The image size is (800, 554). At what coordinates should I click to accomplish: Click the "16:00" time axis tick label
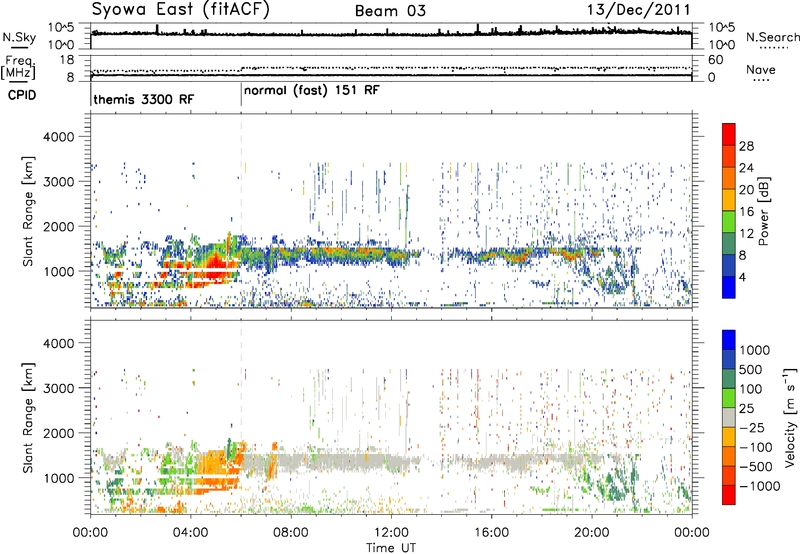coord(491,533)
